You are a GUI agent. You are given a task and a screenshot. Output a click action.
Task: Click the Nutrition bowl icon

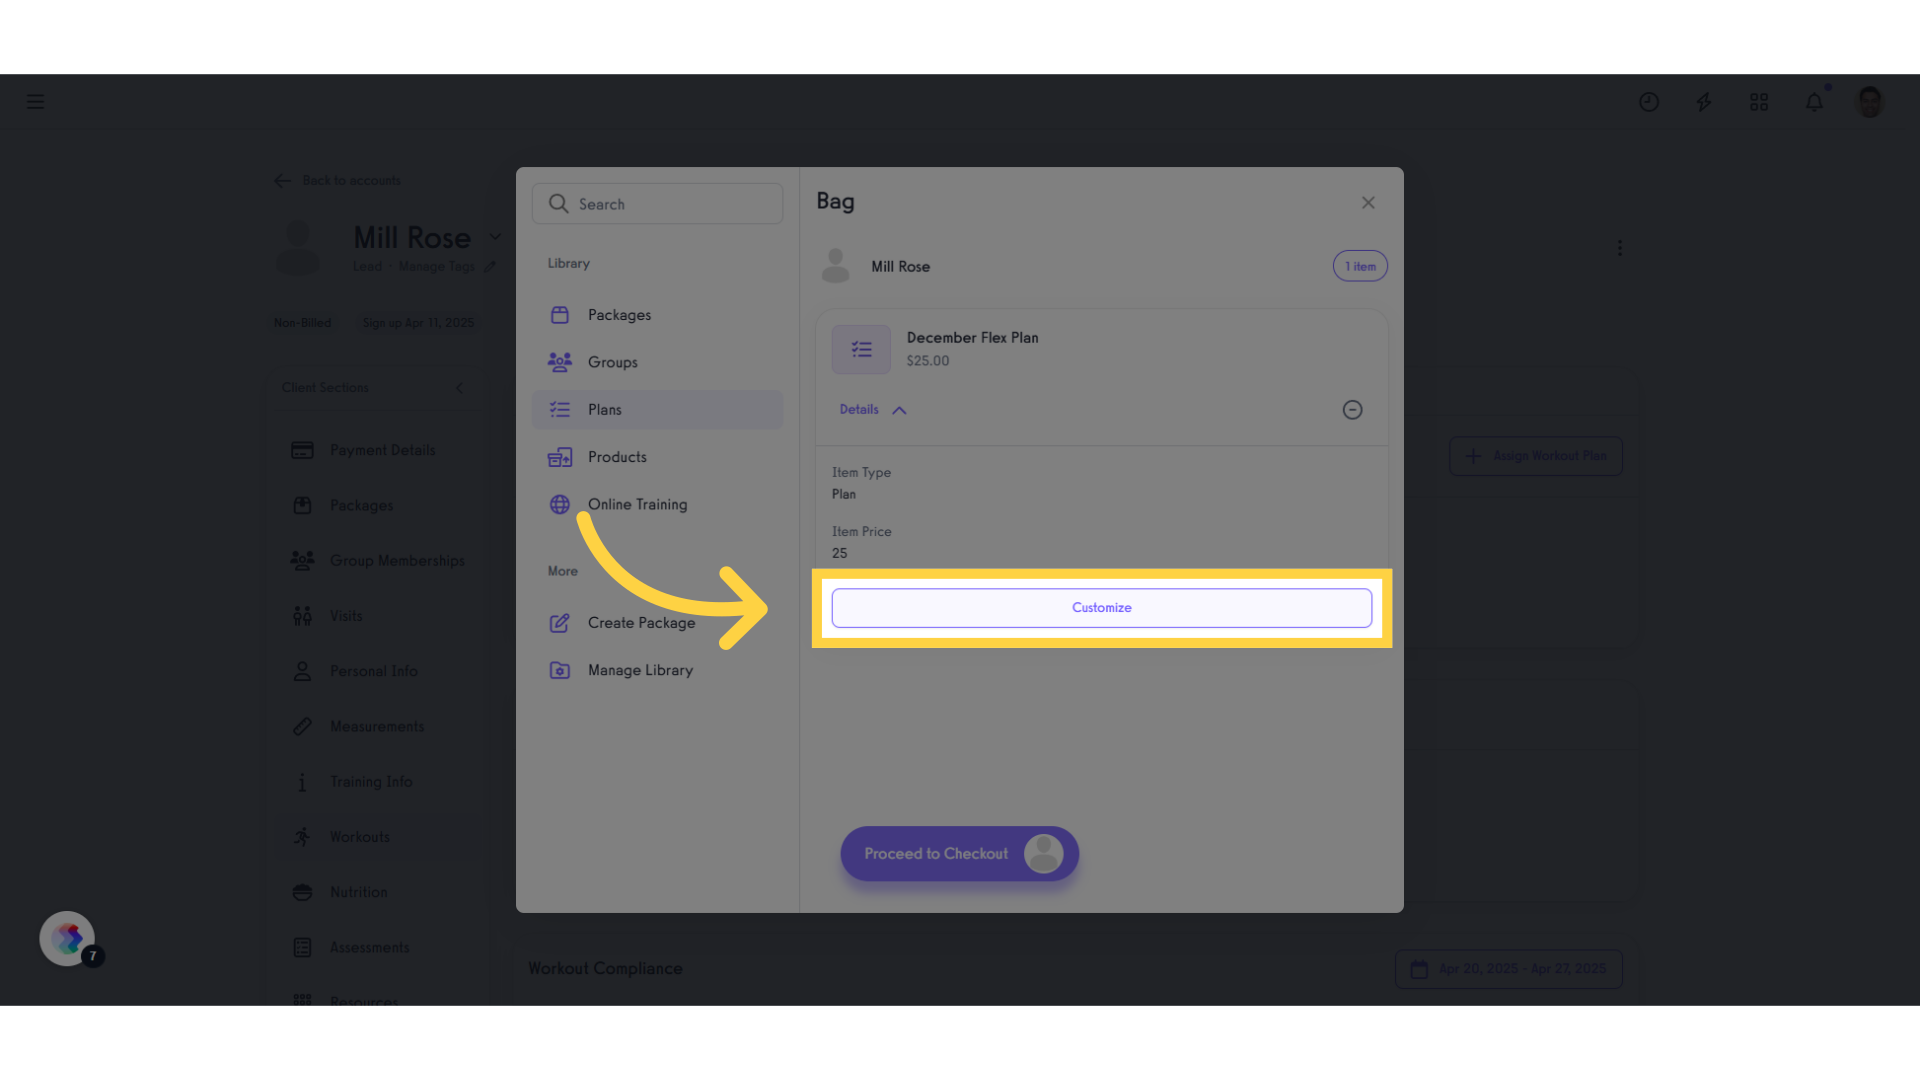(x=302, y=892)
